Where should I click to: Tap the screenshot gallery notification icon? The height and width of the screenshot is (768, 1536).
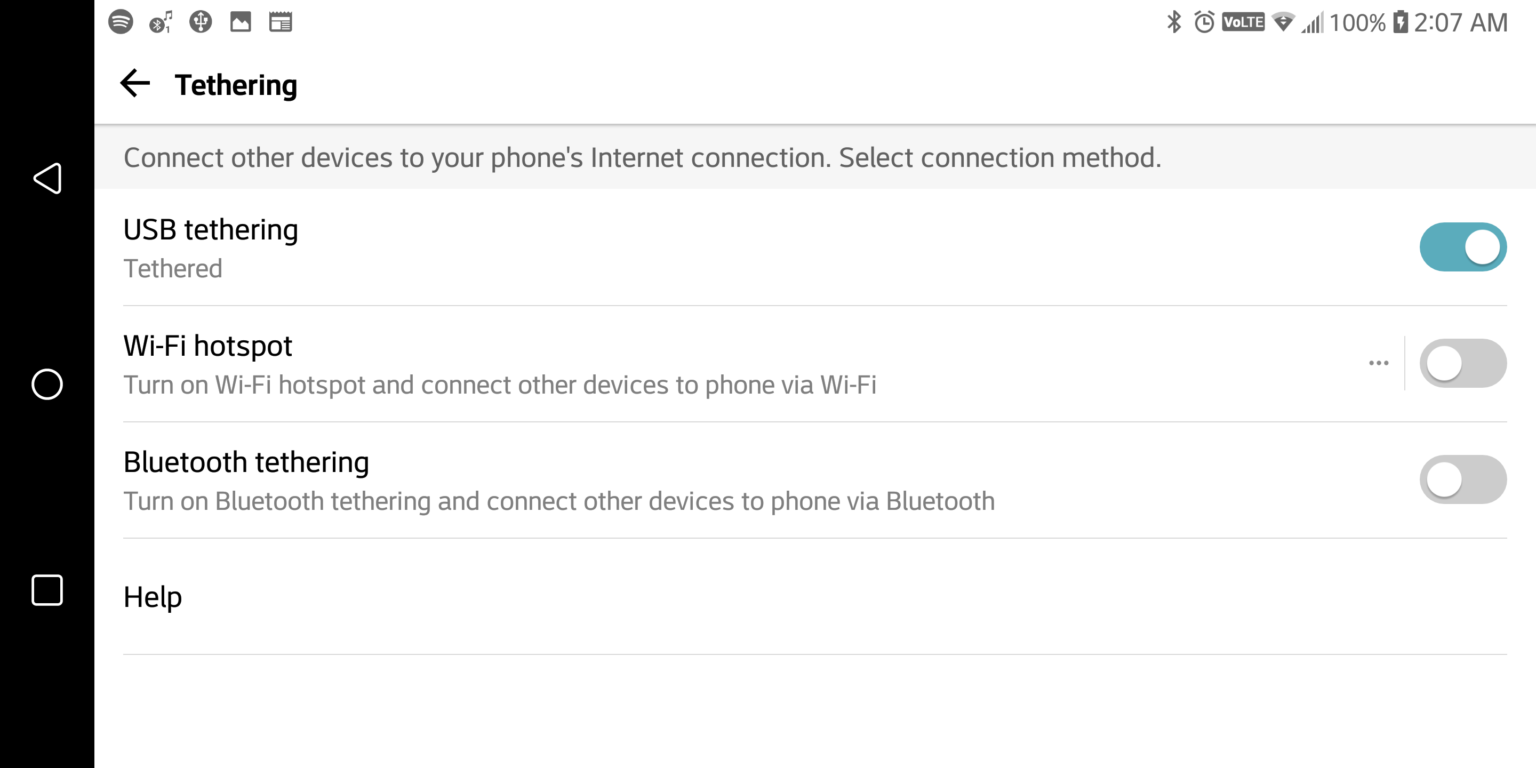pos(240,21)
